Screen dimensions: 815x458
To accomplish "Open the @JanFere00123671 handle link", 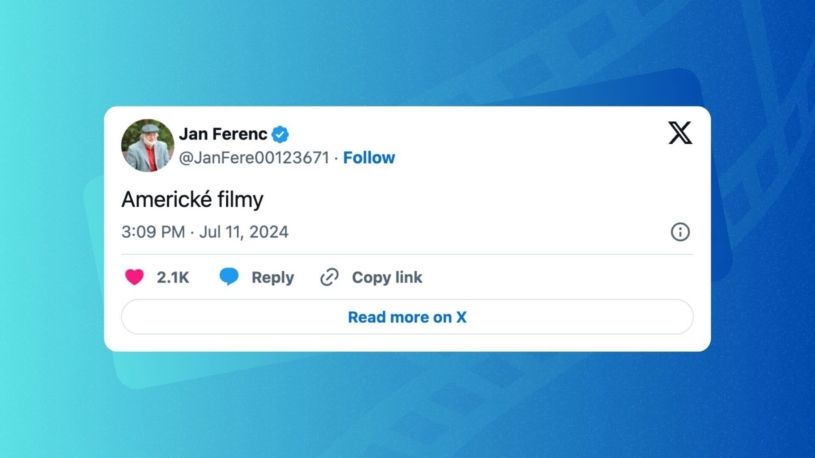I will point(254,158).
